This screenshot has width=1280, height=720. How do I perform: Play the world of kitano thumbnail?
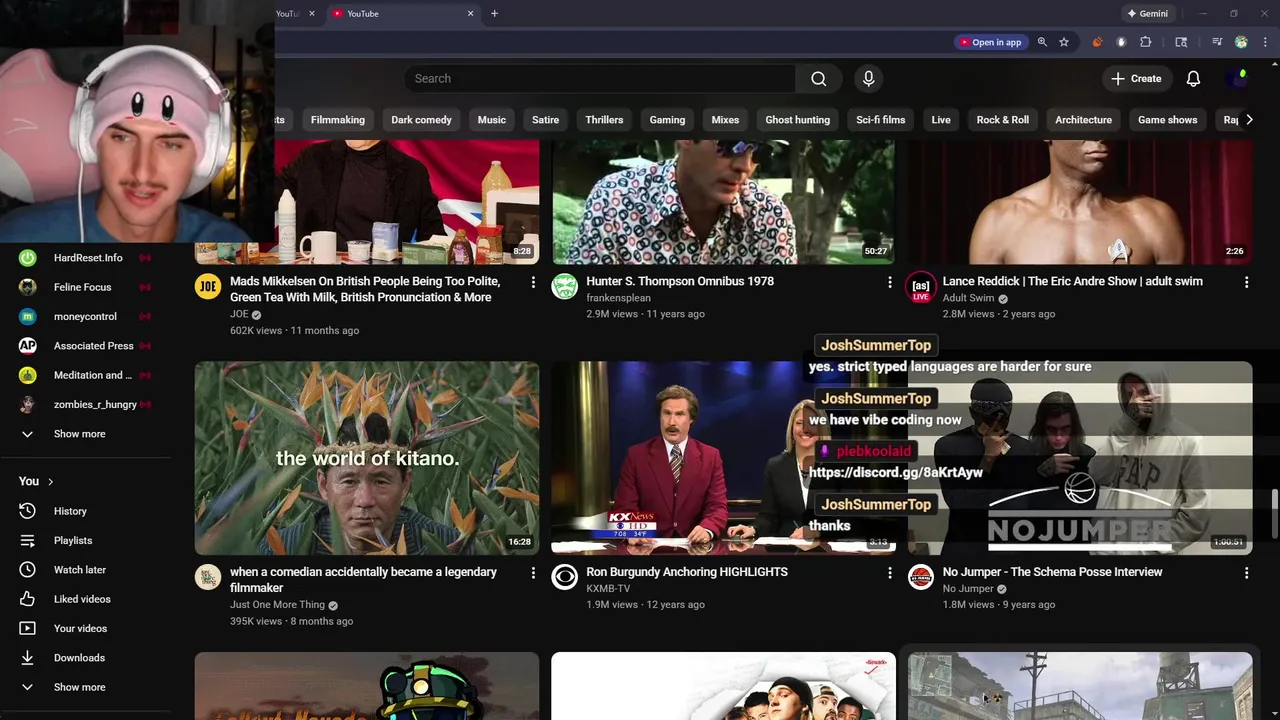click(367, 458)
